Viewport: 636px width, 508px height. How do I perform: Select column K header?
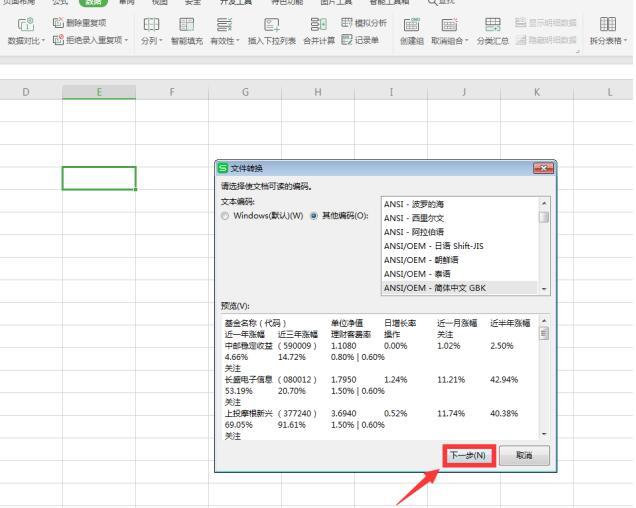coord(537,92)
